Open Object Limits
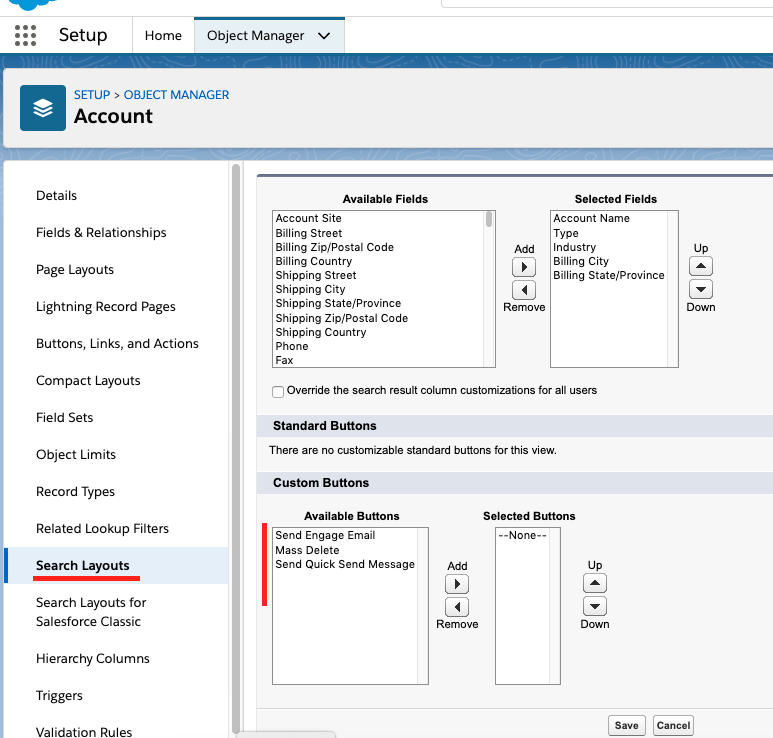The width and height of the screenshot is (773, 738). 76,455
